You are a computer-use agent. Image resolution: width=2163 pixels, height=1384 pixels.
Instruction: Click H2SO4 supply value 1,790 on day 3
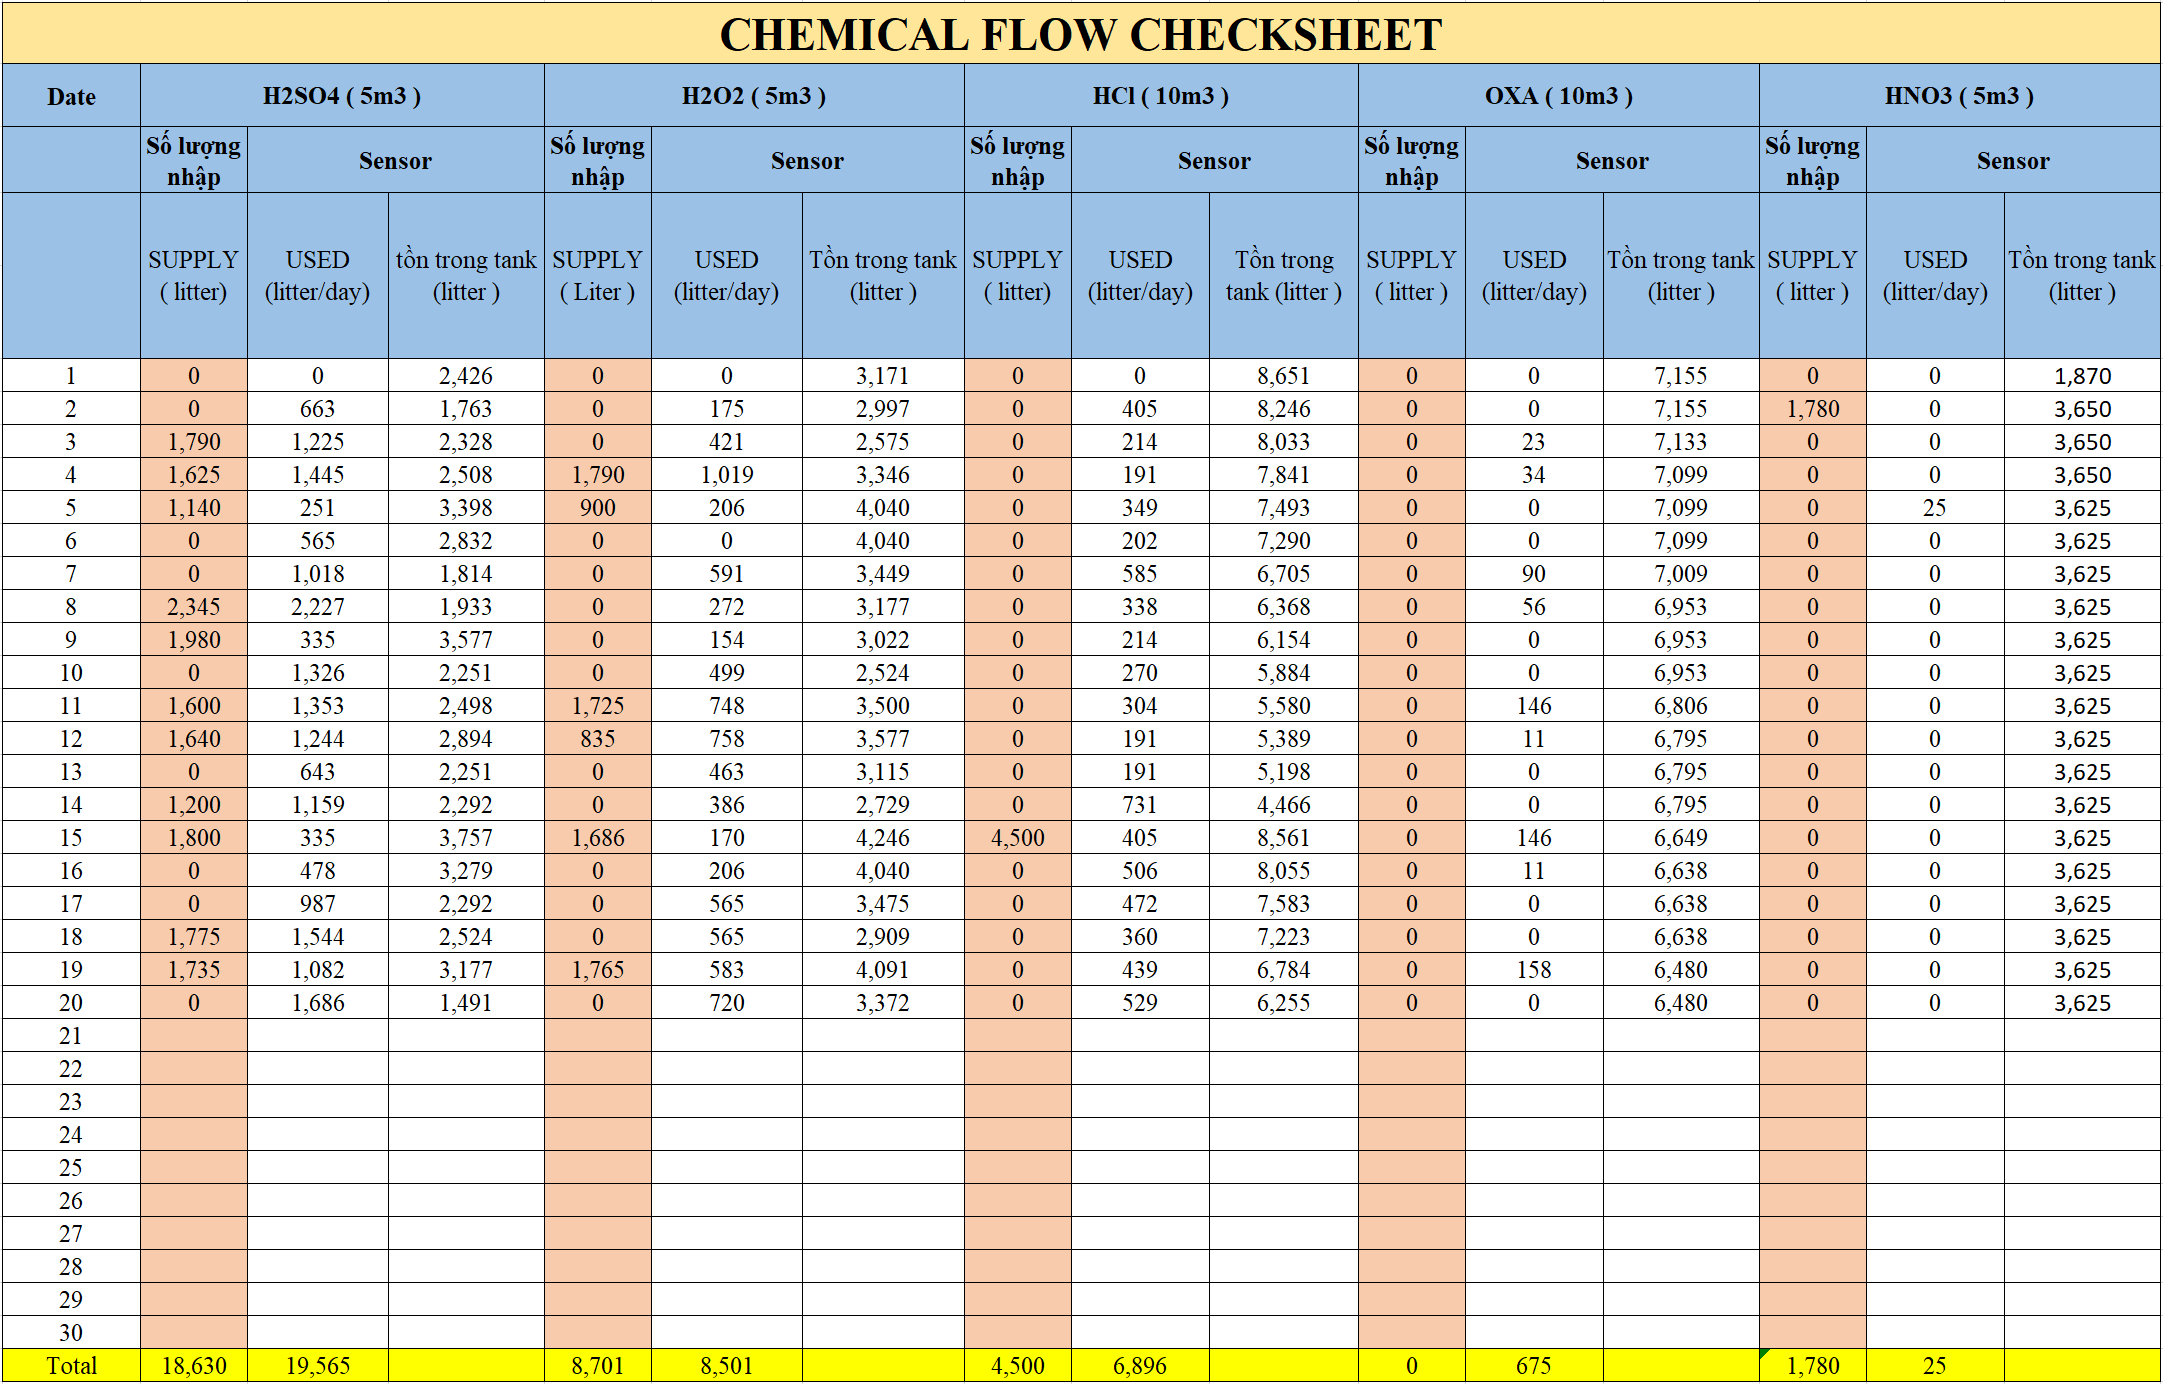(x=194, y=442)
